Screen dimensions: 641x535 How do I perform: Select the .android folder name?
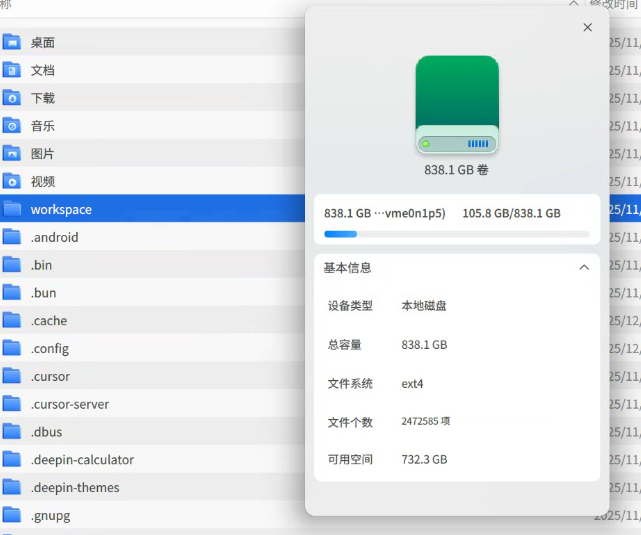[54, 237]
